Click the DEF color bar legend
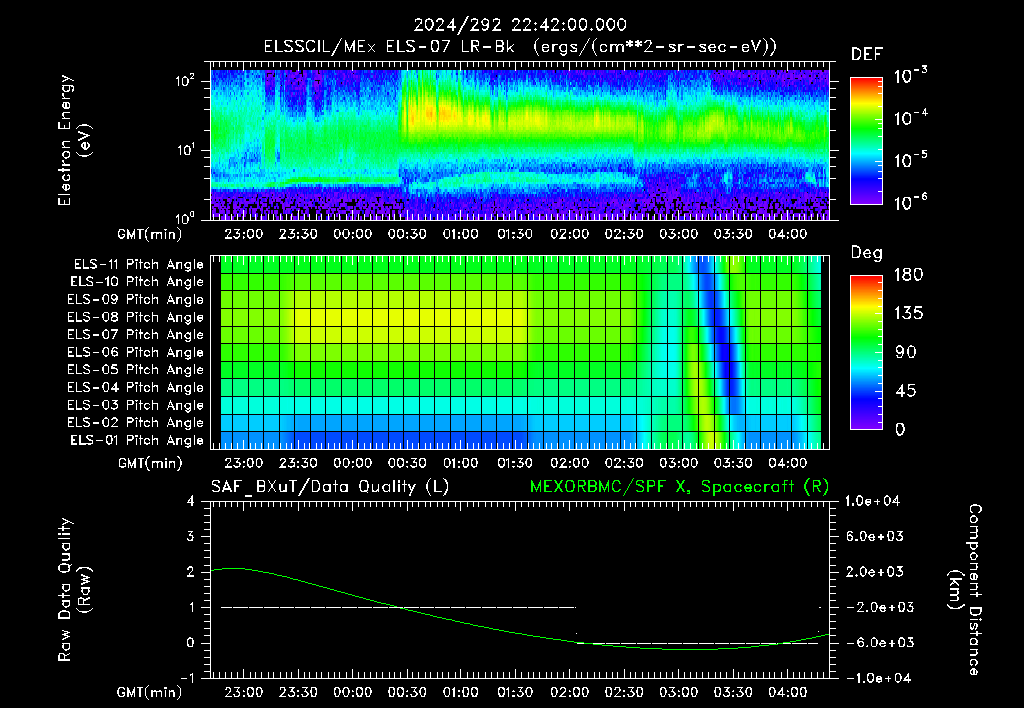 coord(866,140)
